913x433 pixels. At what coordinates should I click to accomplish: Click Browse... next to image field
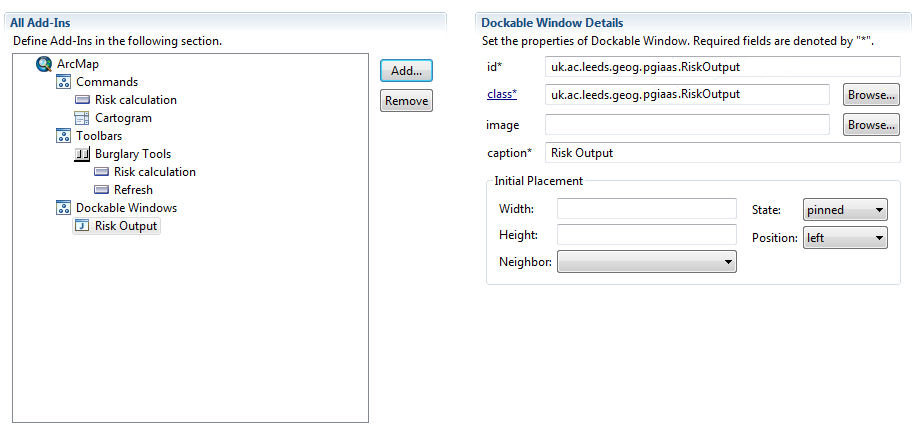coord(871,125)
